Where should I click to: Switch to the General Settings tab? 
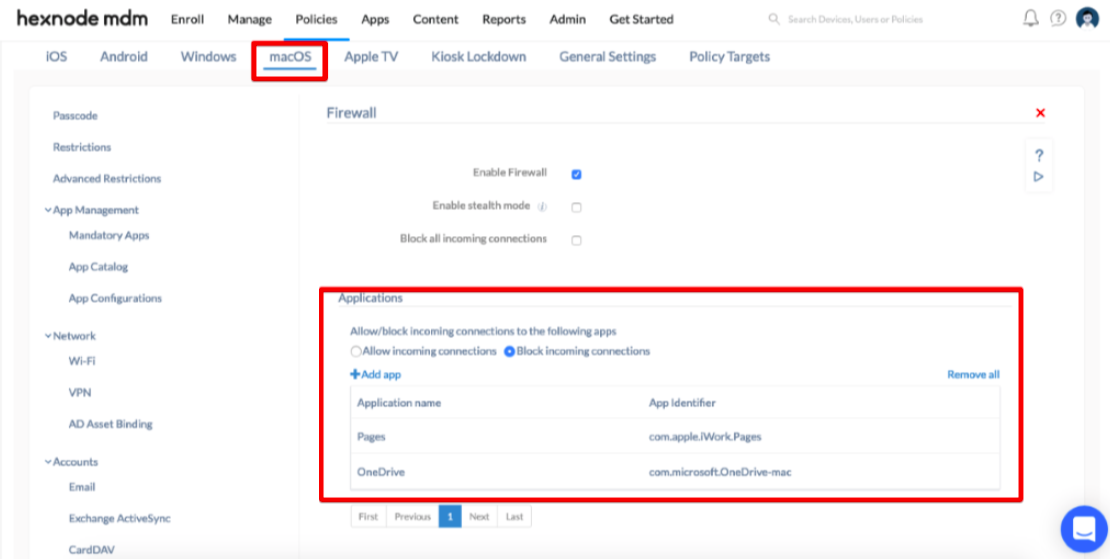(607, 57)
